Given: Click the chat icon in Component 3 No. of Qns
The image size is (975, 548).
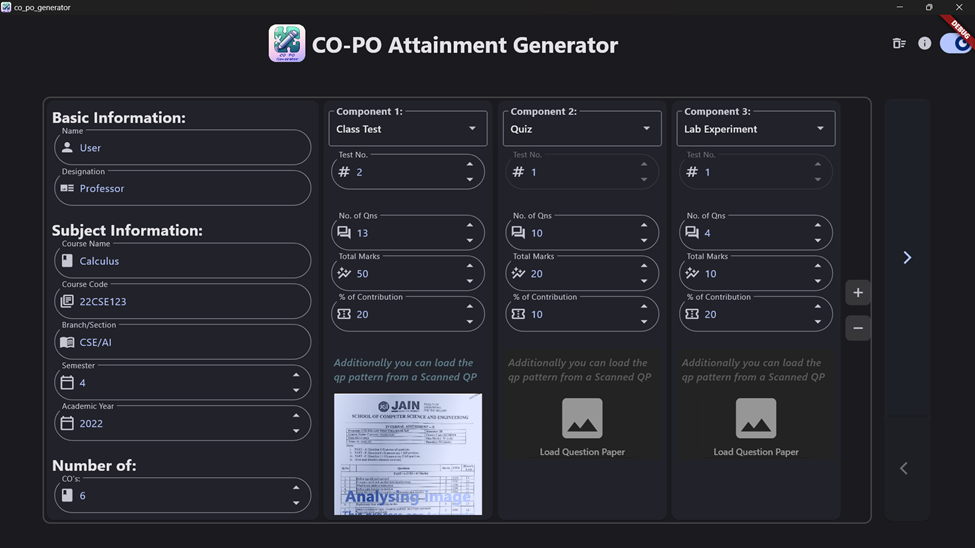Looking at the screenshot, I should [692, 233].
